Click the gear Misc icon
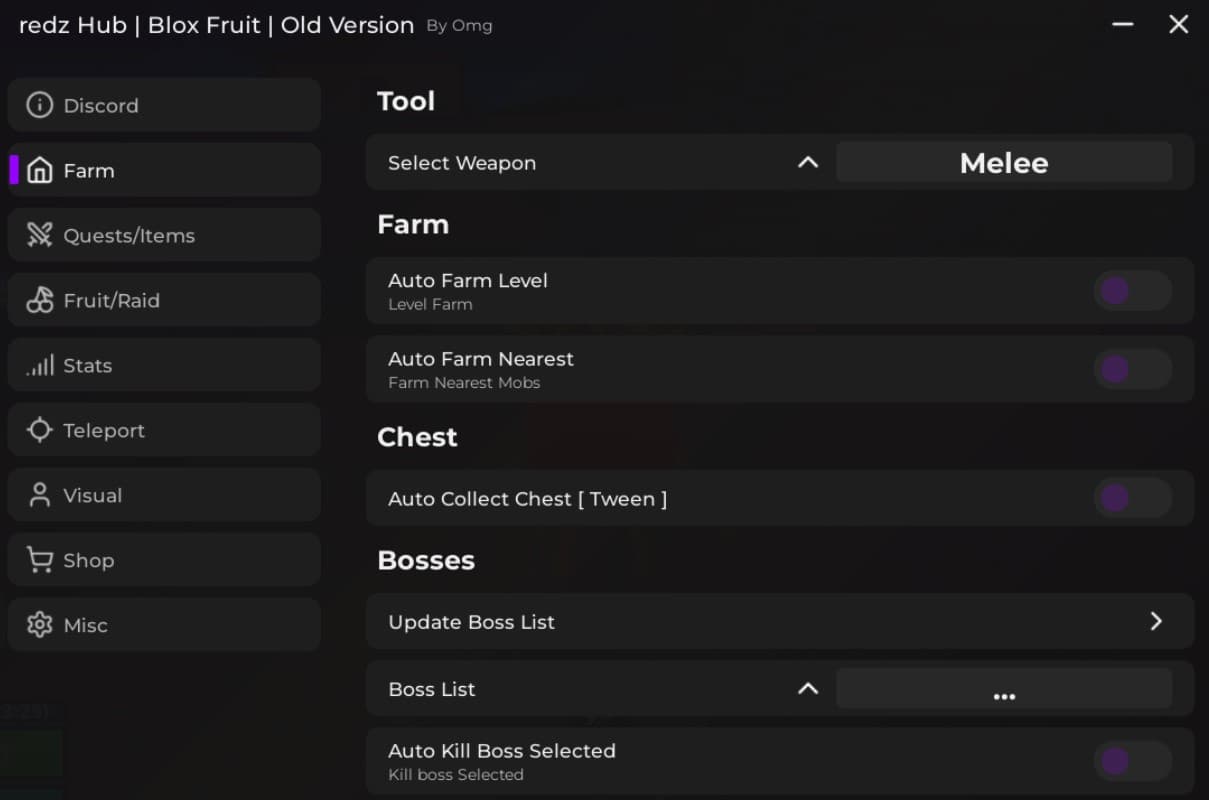 coord(39,625)
